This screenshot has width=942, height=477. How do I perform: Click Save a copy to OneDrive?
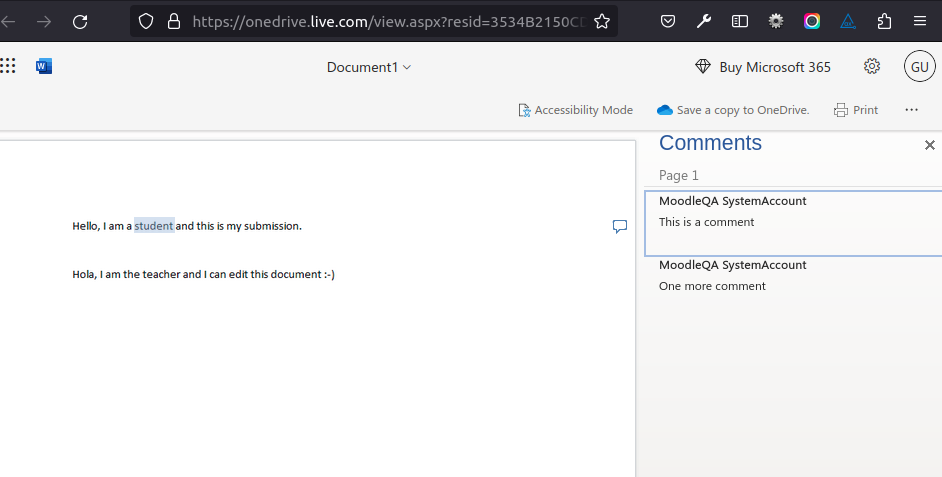733,110
